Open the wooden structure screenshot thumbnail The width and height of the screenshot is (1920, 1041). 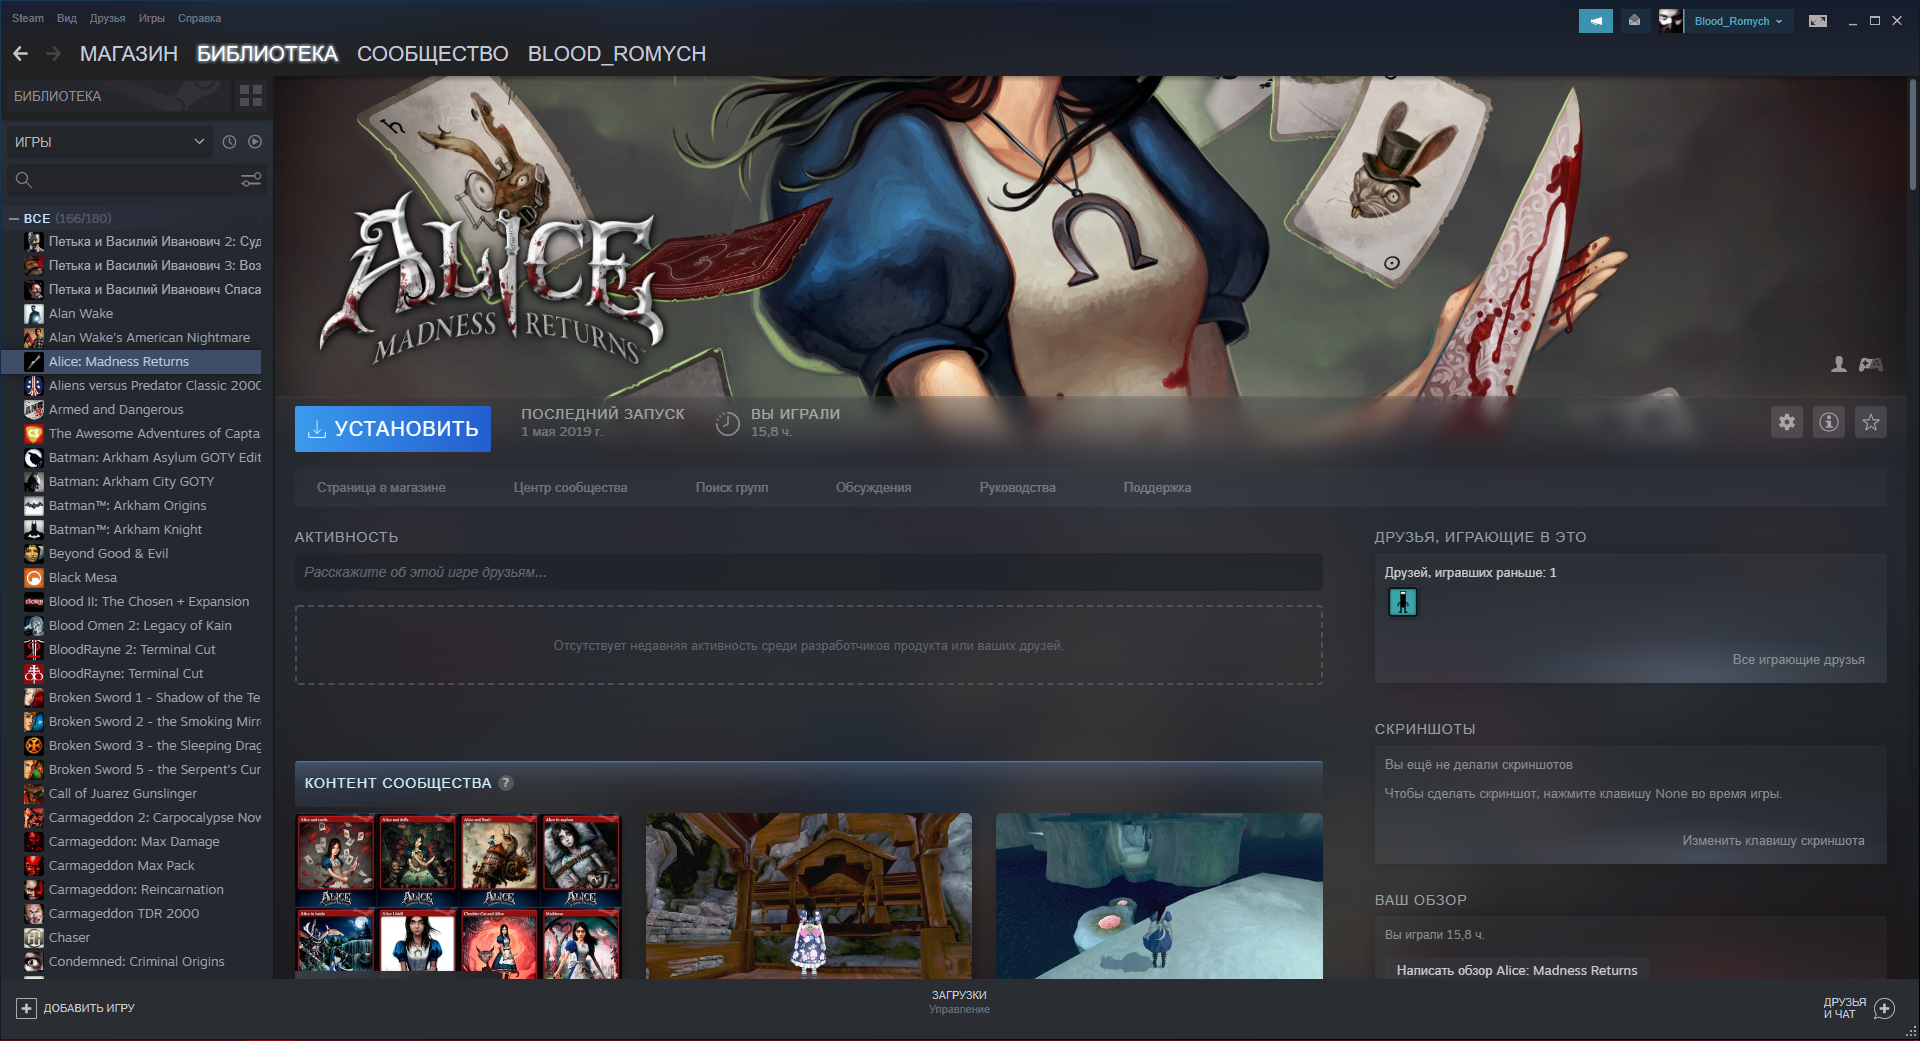pos(808,896)
